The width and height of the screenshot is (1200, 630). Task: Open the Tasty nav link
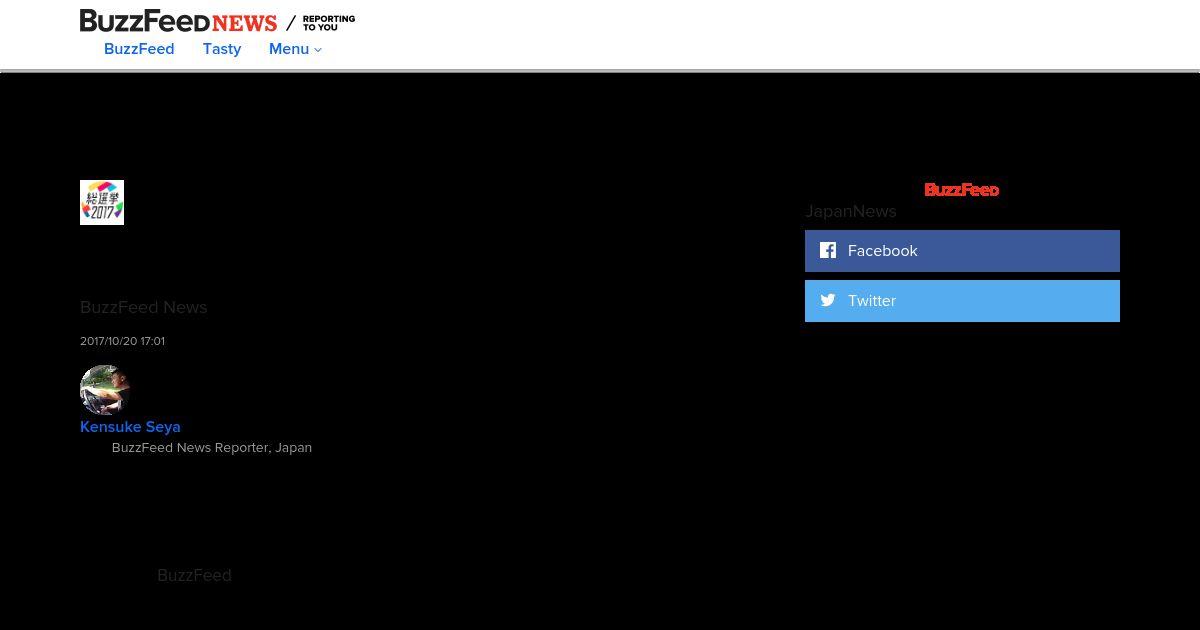(x=222, y=49)
